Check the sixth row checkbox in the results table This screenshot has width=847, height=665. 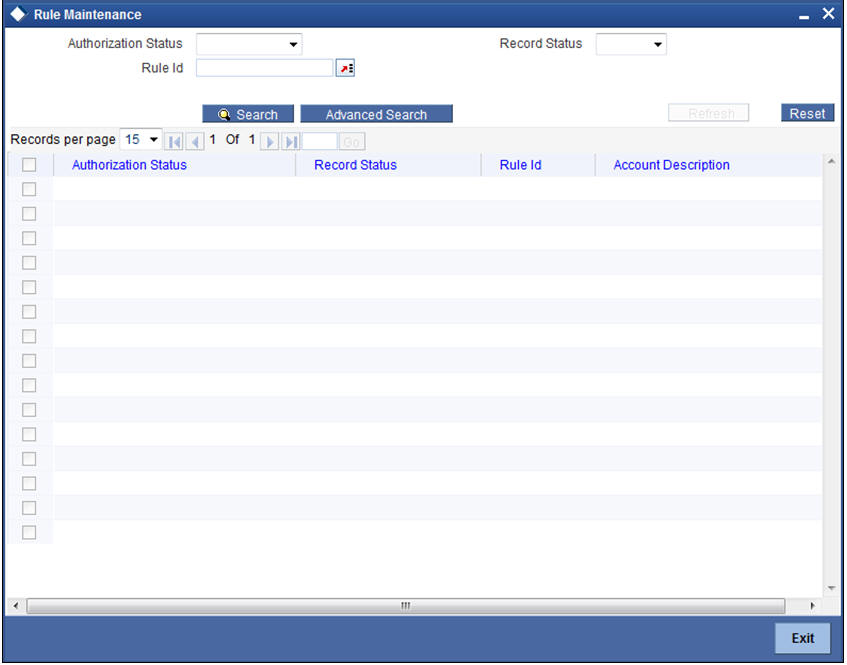[x=29, y=312]
